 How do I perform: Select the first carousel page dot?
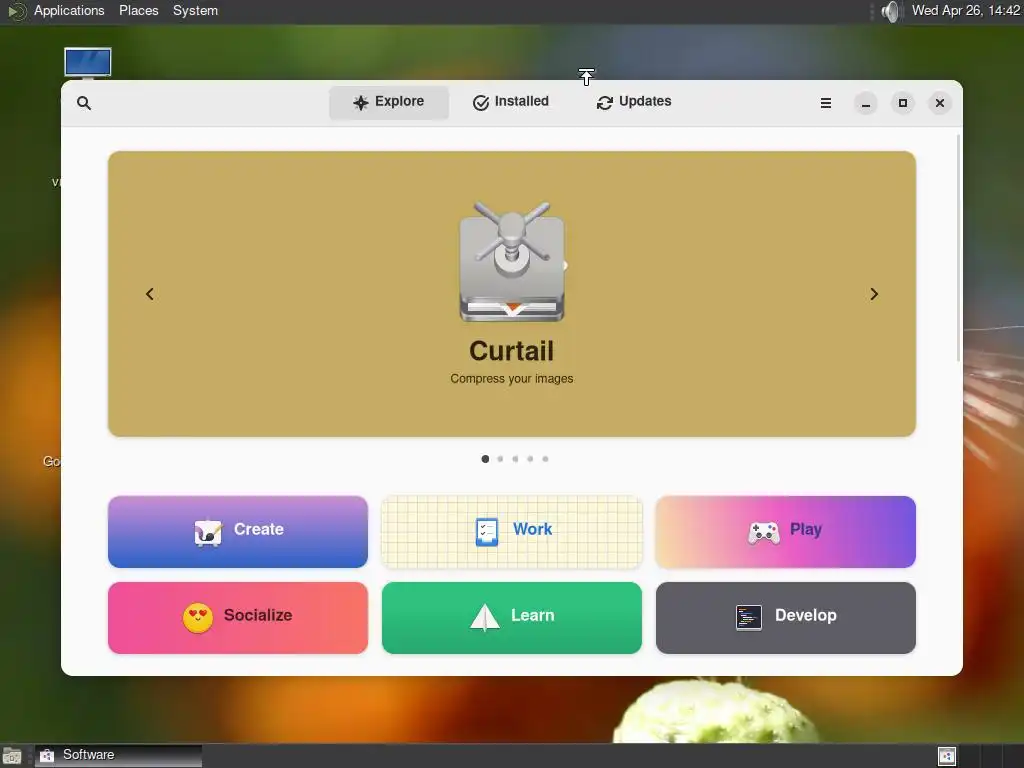click(485, 459)
